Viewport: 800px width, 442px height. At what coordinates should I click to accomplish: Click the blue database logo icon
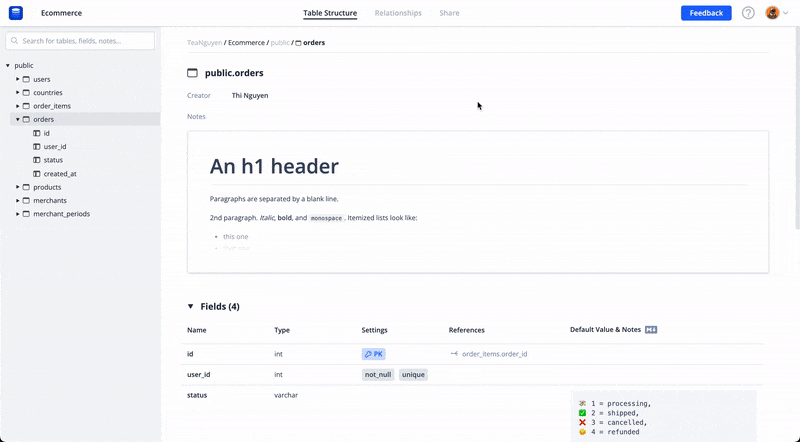(16, 13)
